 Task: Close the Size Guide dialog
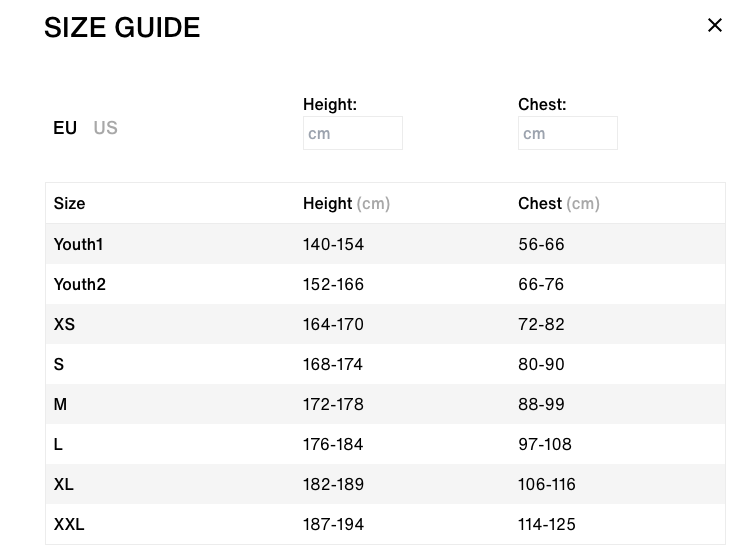click(x=714, y=25)
